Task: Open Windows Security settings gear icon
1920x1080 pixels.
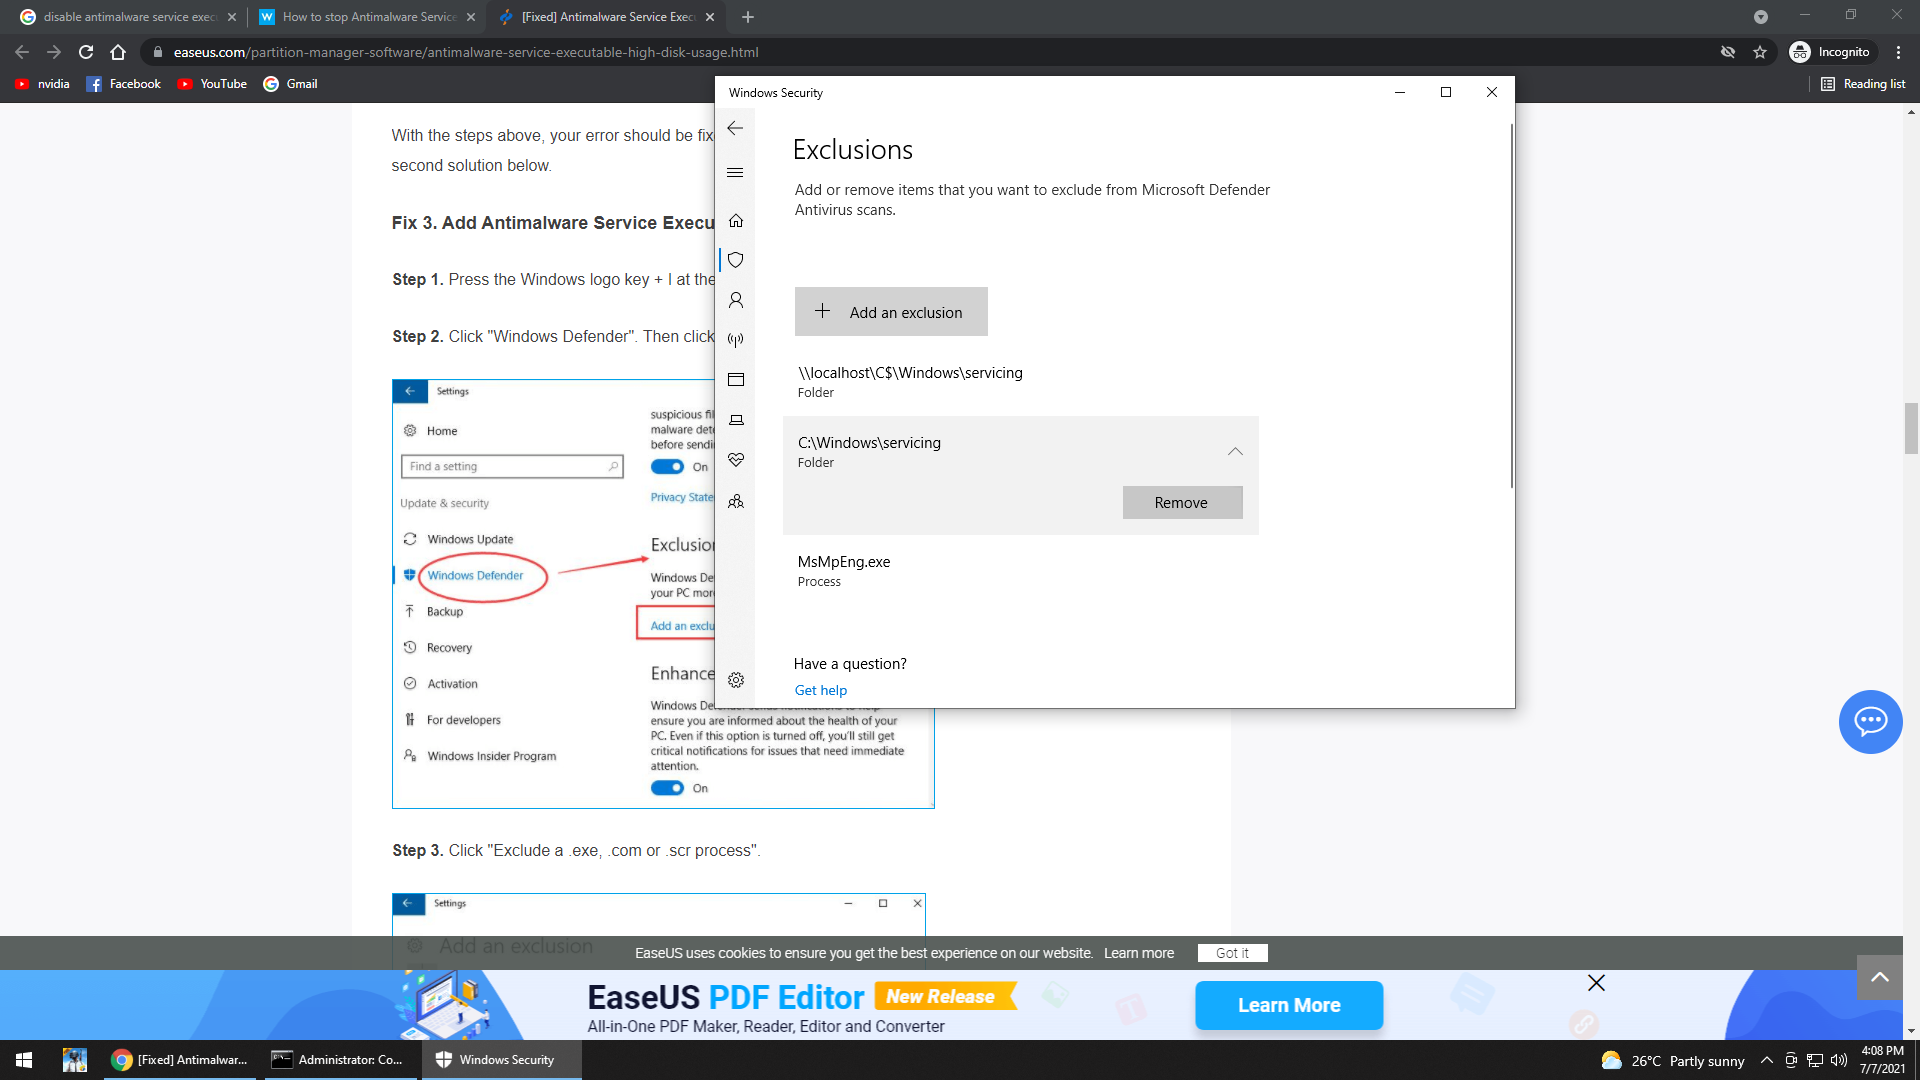Action: (736, 680)
